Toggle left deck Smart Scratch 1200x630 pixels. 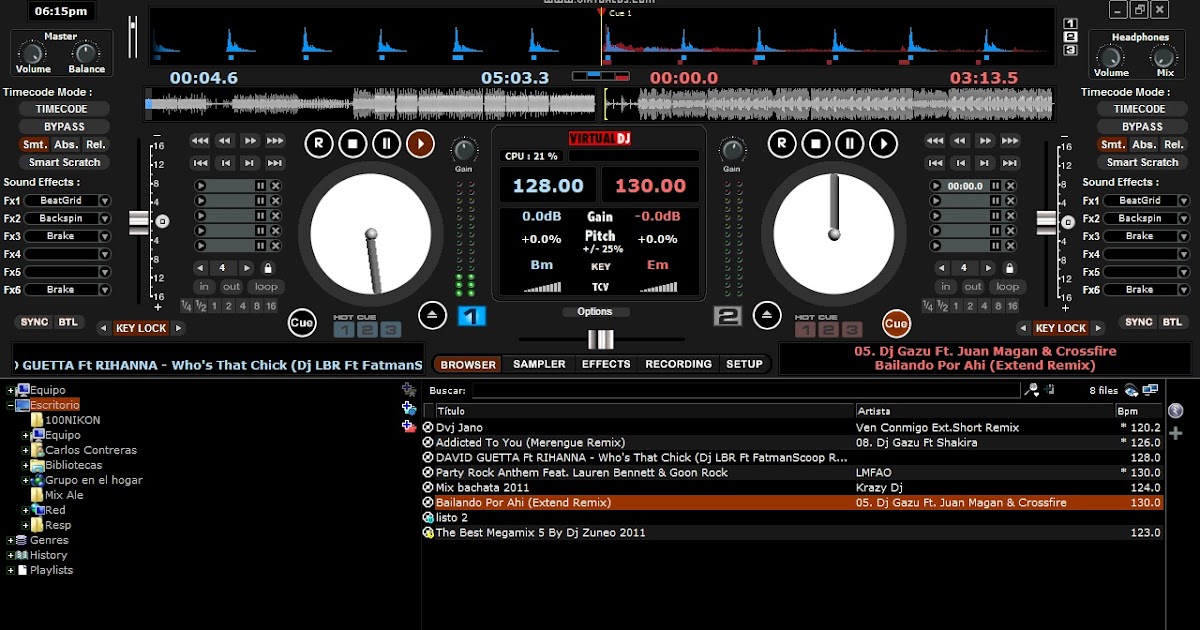click(x=65, y=162)
